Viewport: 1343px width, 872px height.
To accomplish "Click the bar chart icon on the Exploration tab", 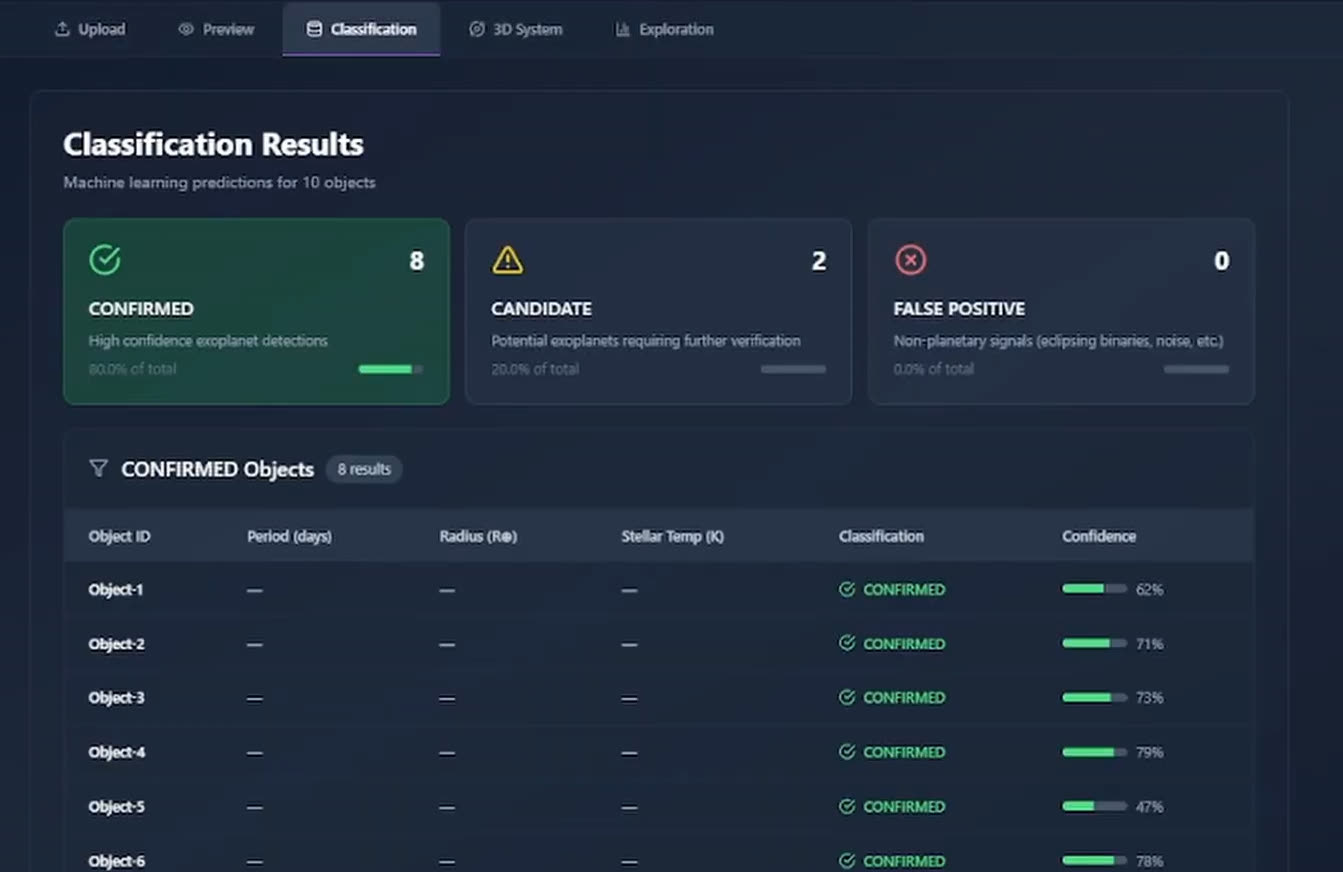I will pos(622,29).
